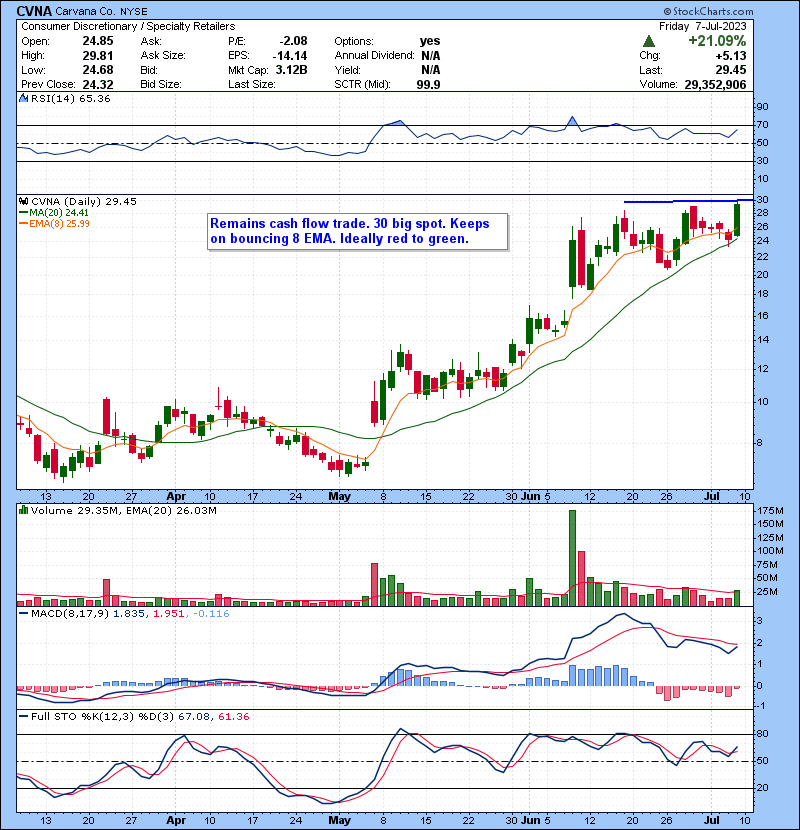Screen dimensions: 800x830
Task: Click the Open value 24.85
Action: pyautogui.click(x=98, y=41)
